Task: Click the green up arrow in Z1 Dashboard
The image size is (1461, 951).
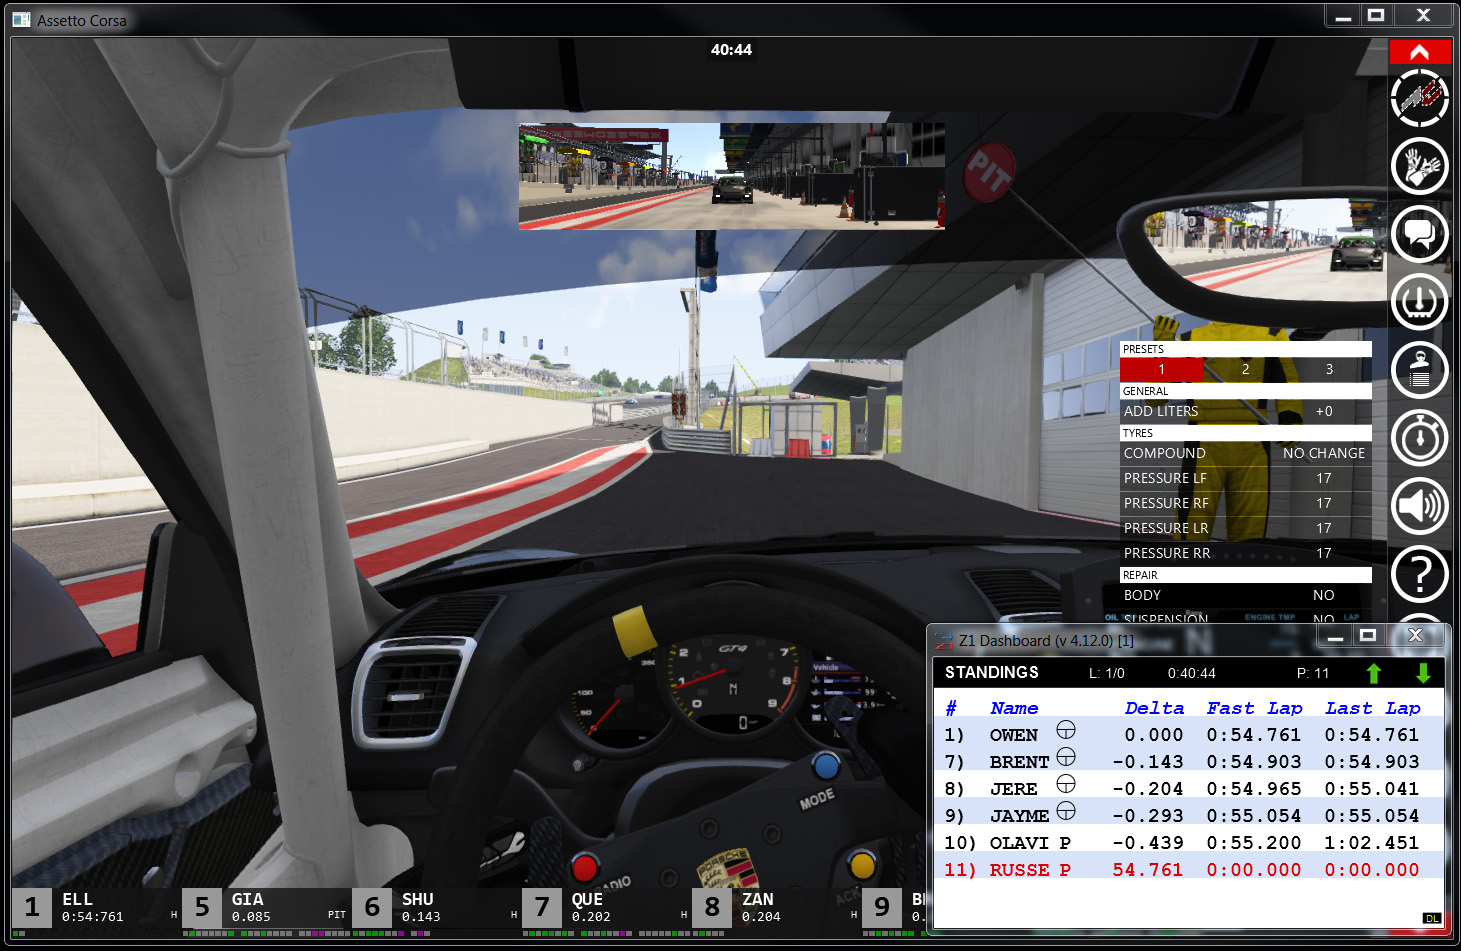Action: tap(1373, 673)
